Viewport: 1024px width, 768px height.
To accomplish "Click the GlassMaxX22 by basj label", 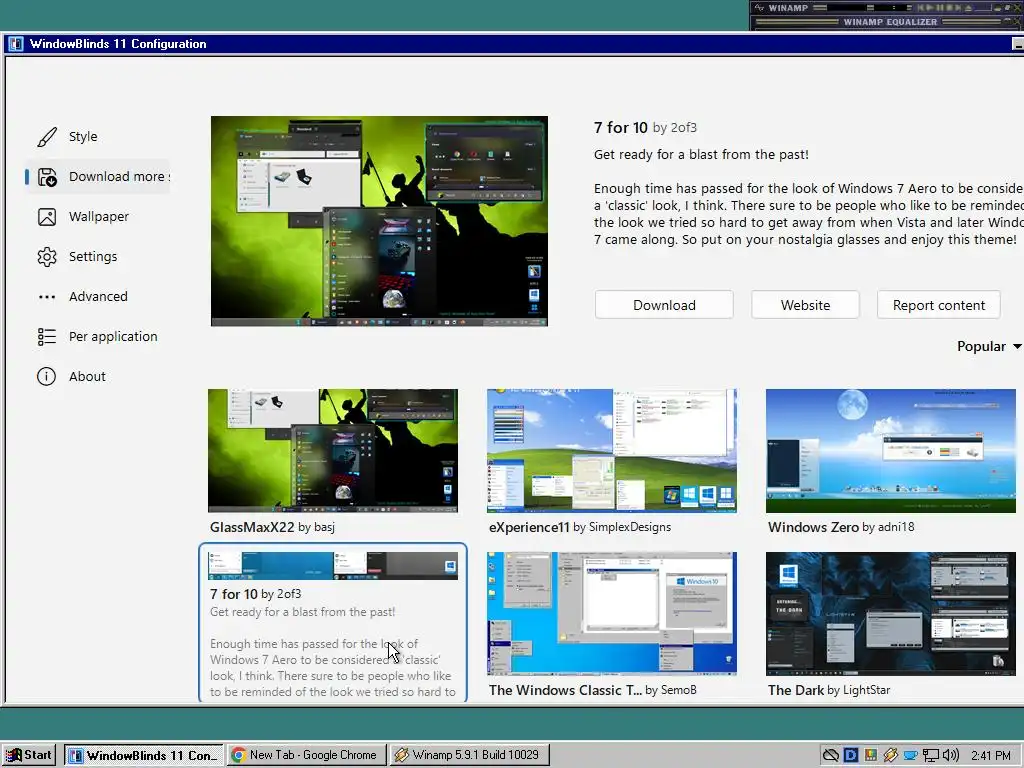I will [x=272, y=527].
